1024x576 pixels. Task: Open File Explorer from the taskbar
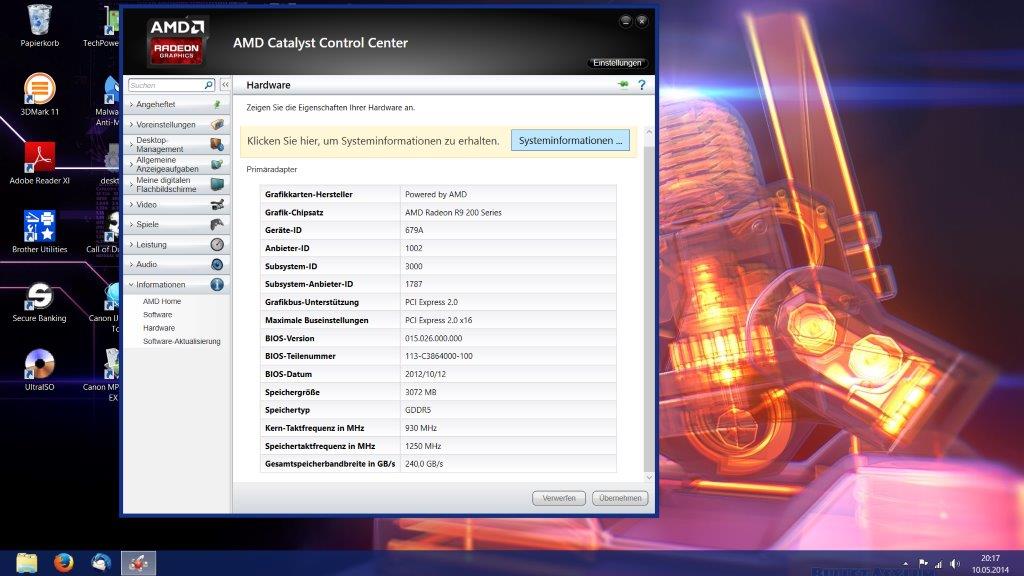pyautogui.click(x=27, y=563)
